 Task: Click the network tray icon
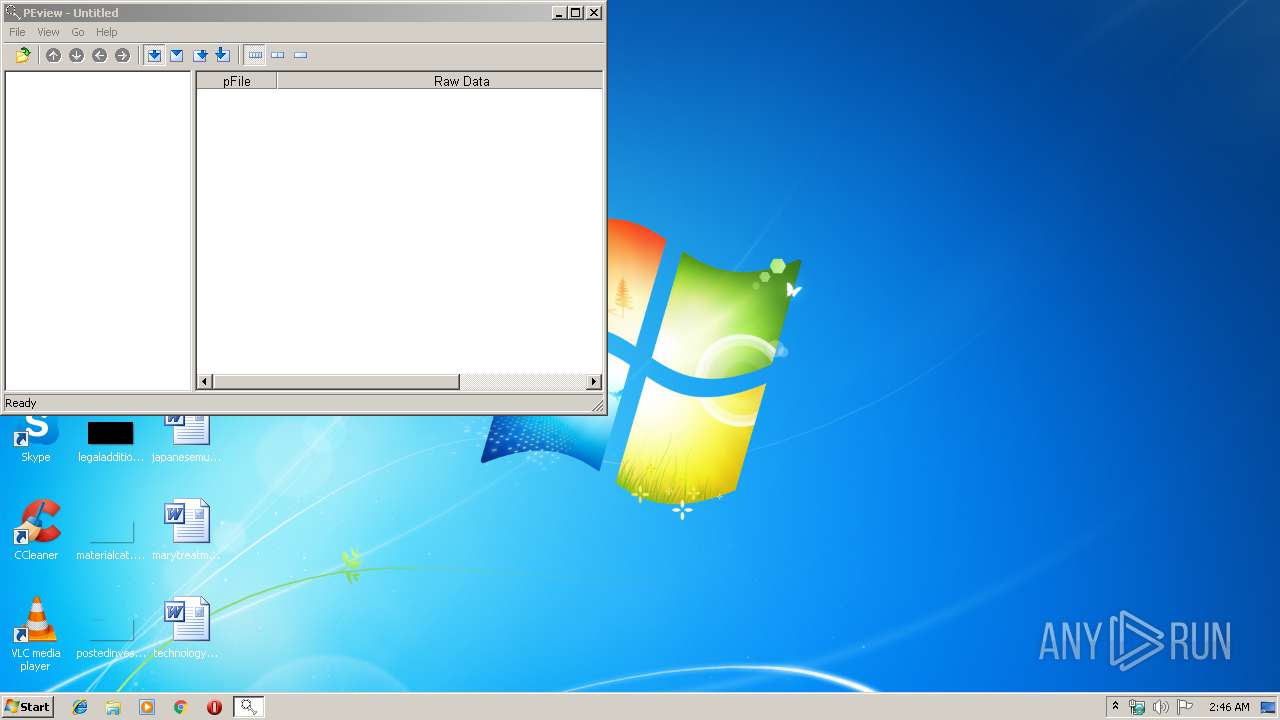pos(1137,707)
